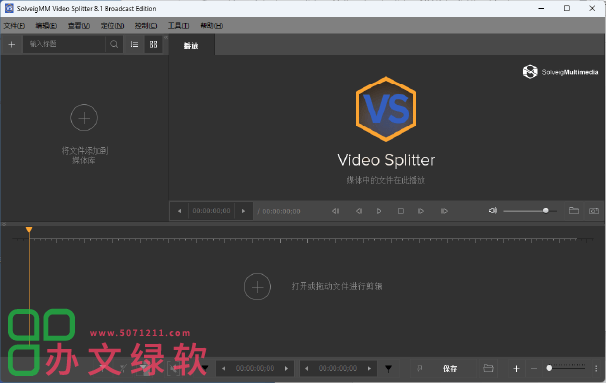Image resolution: width=606 pixels, height=383 pixels.
Task: Click the timeline circle plus to open file
Action: pos(257,287)
